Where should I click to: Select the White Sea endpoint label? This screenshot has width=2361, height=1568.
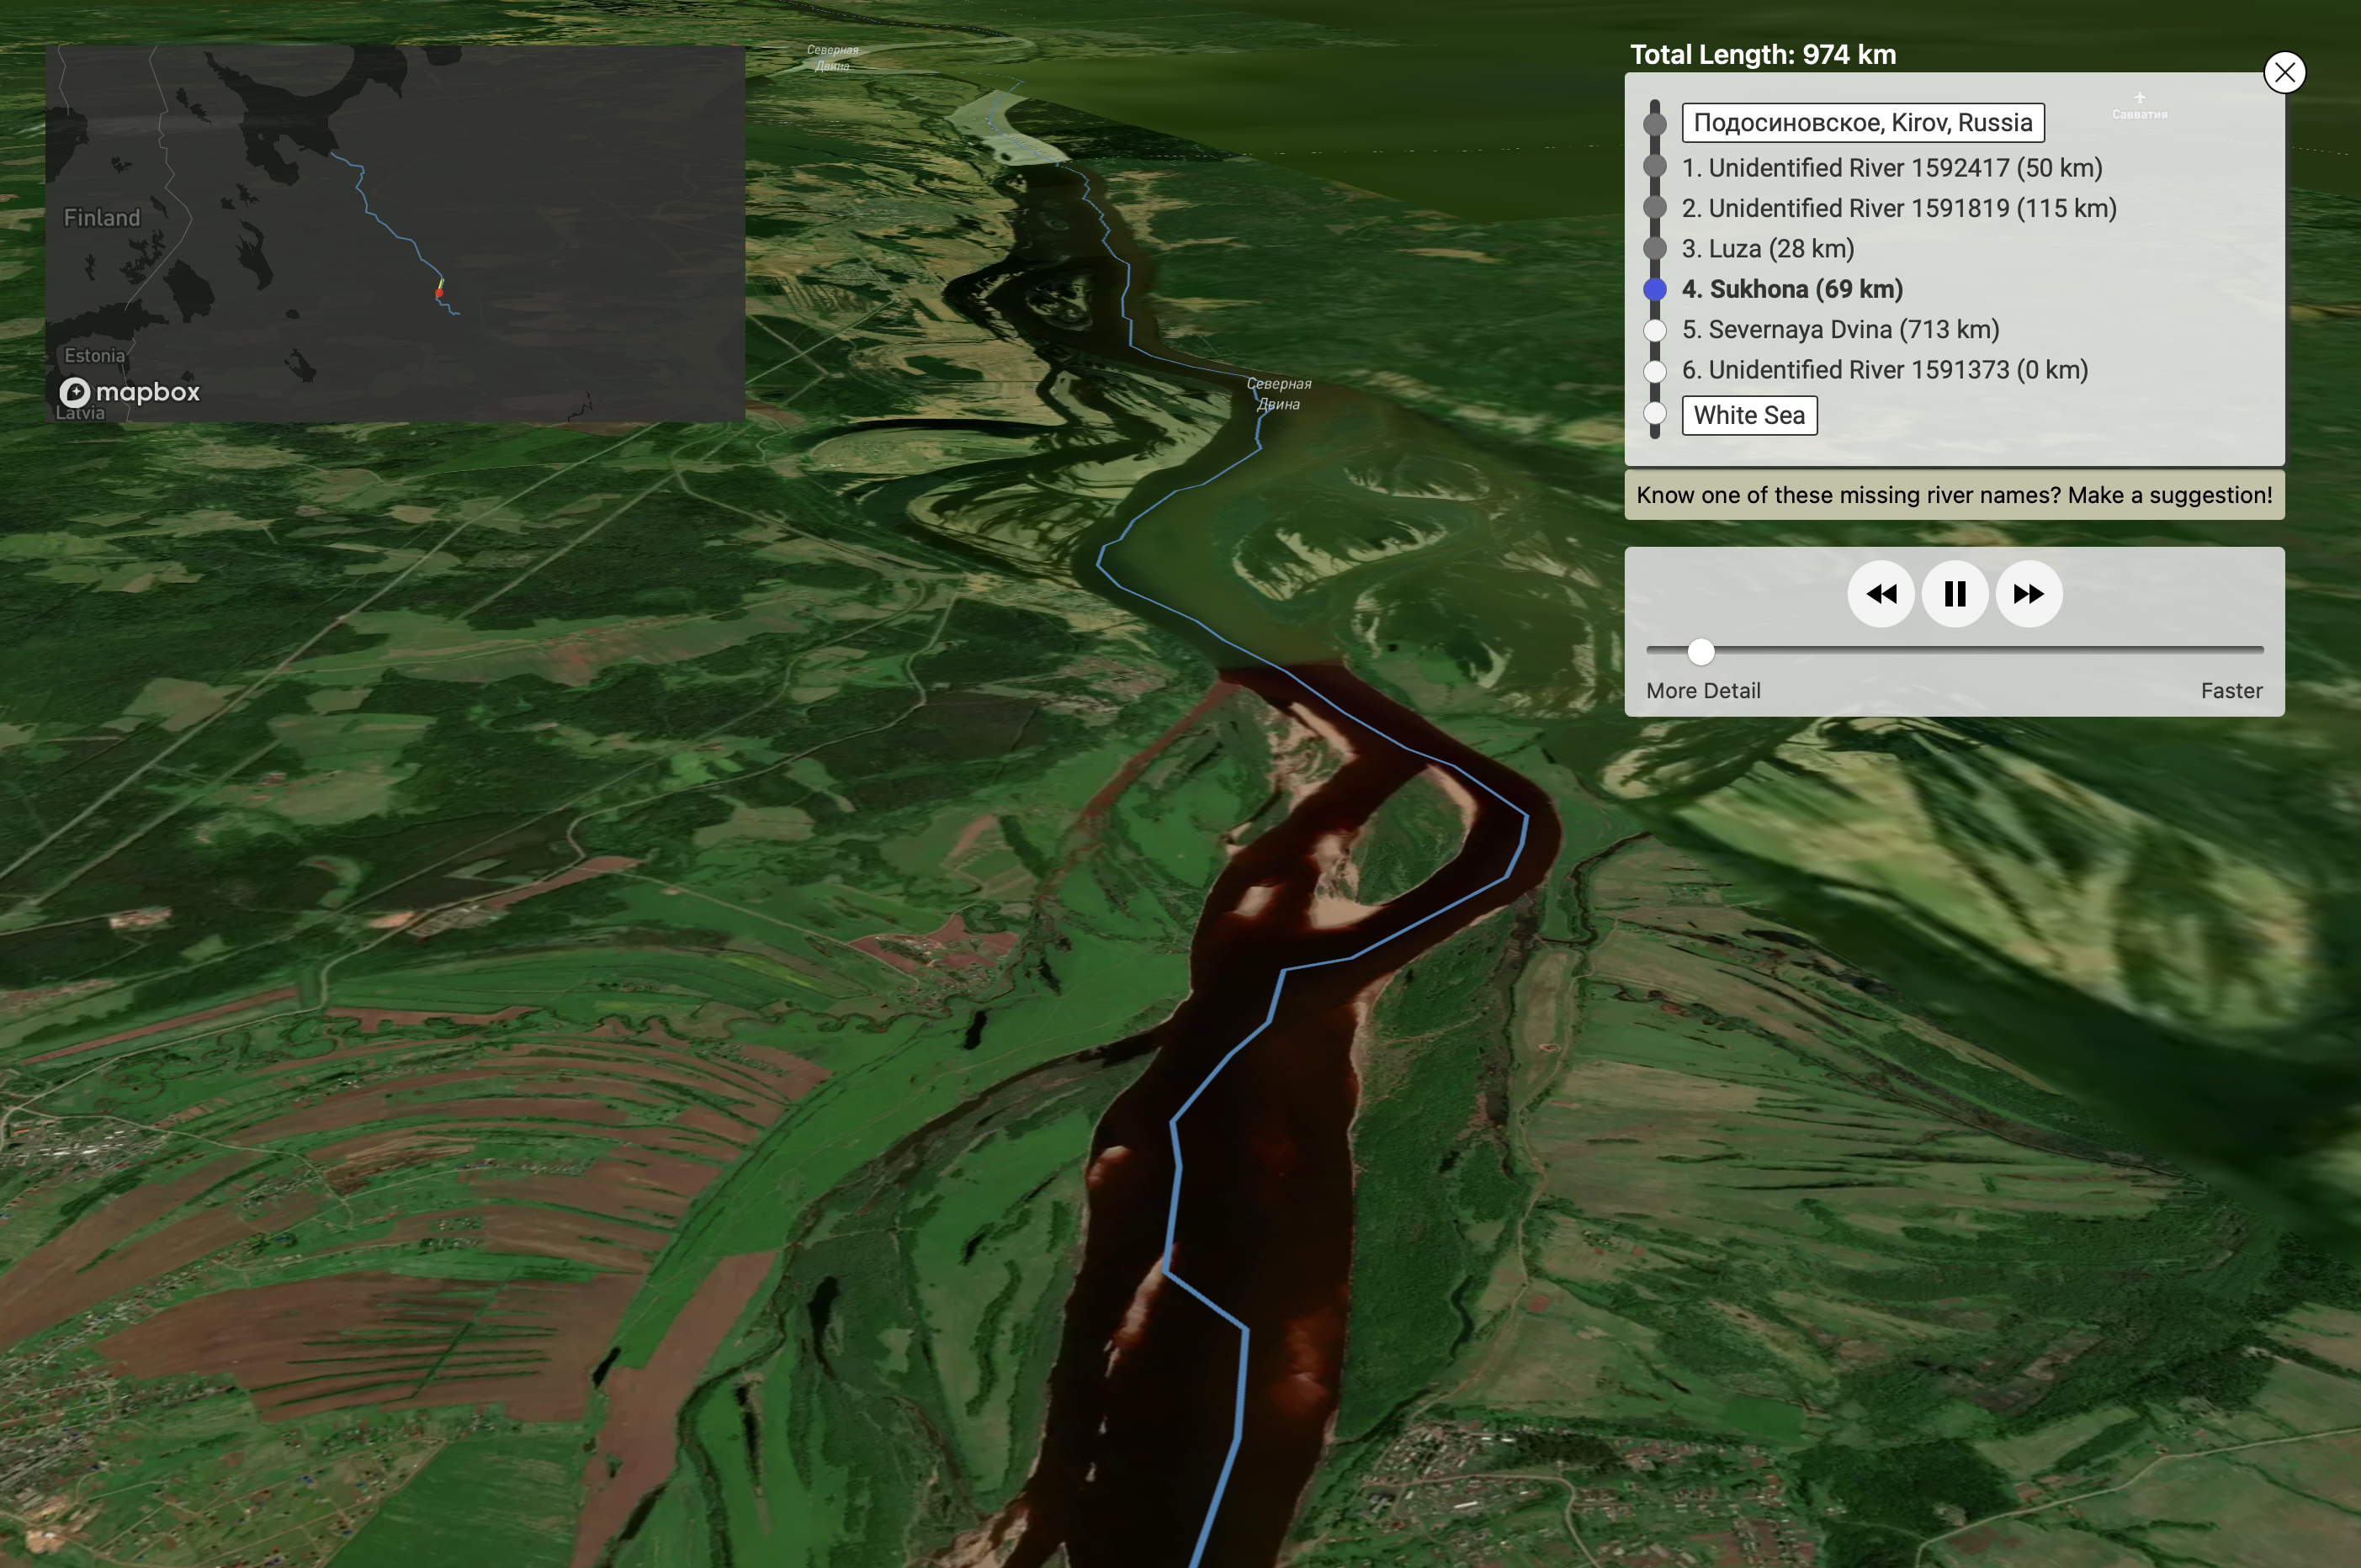(x=1749, y=415)
